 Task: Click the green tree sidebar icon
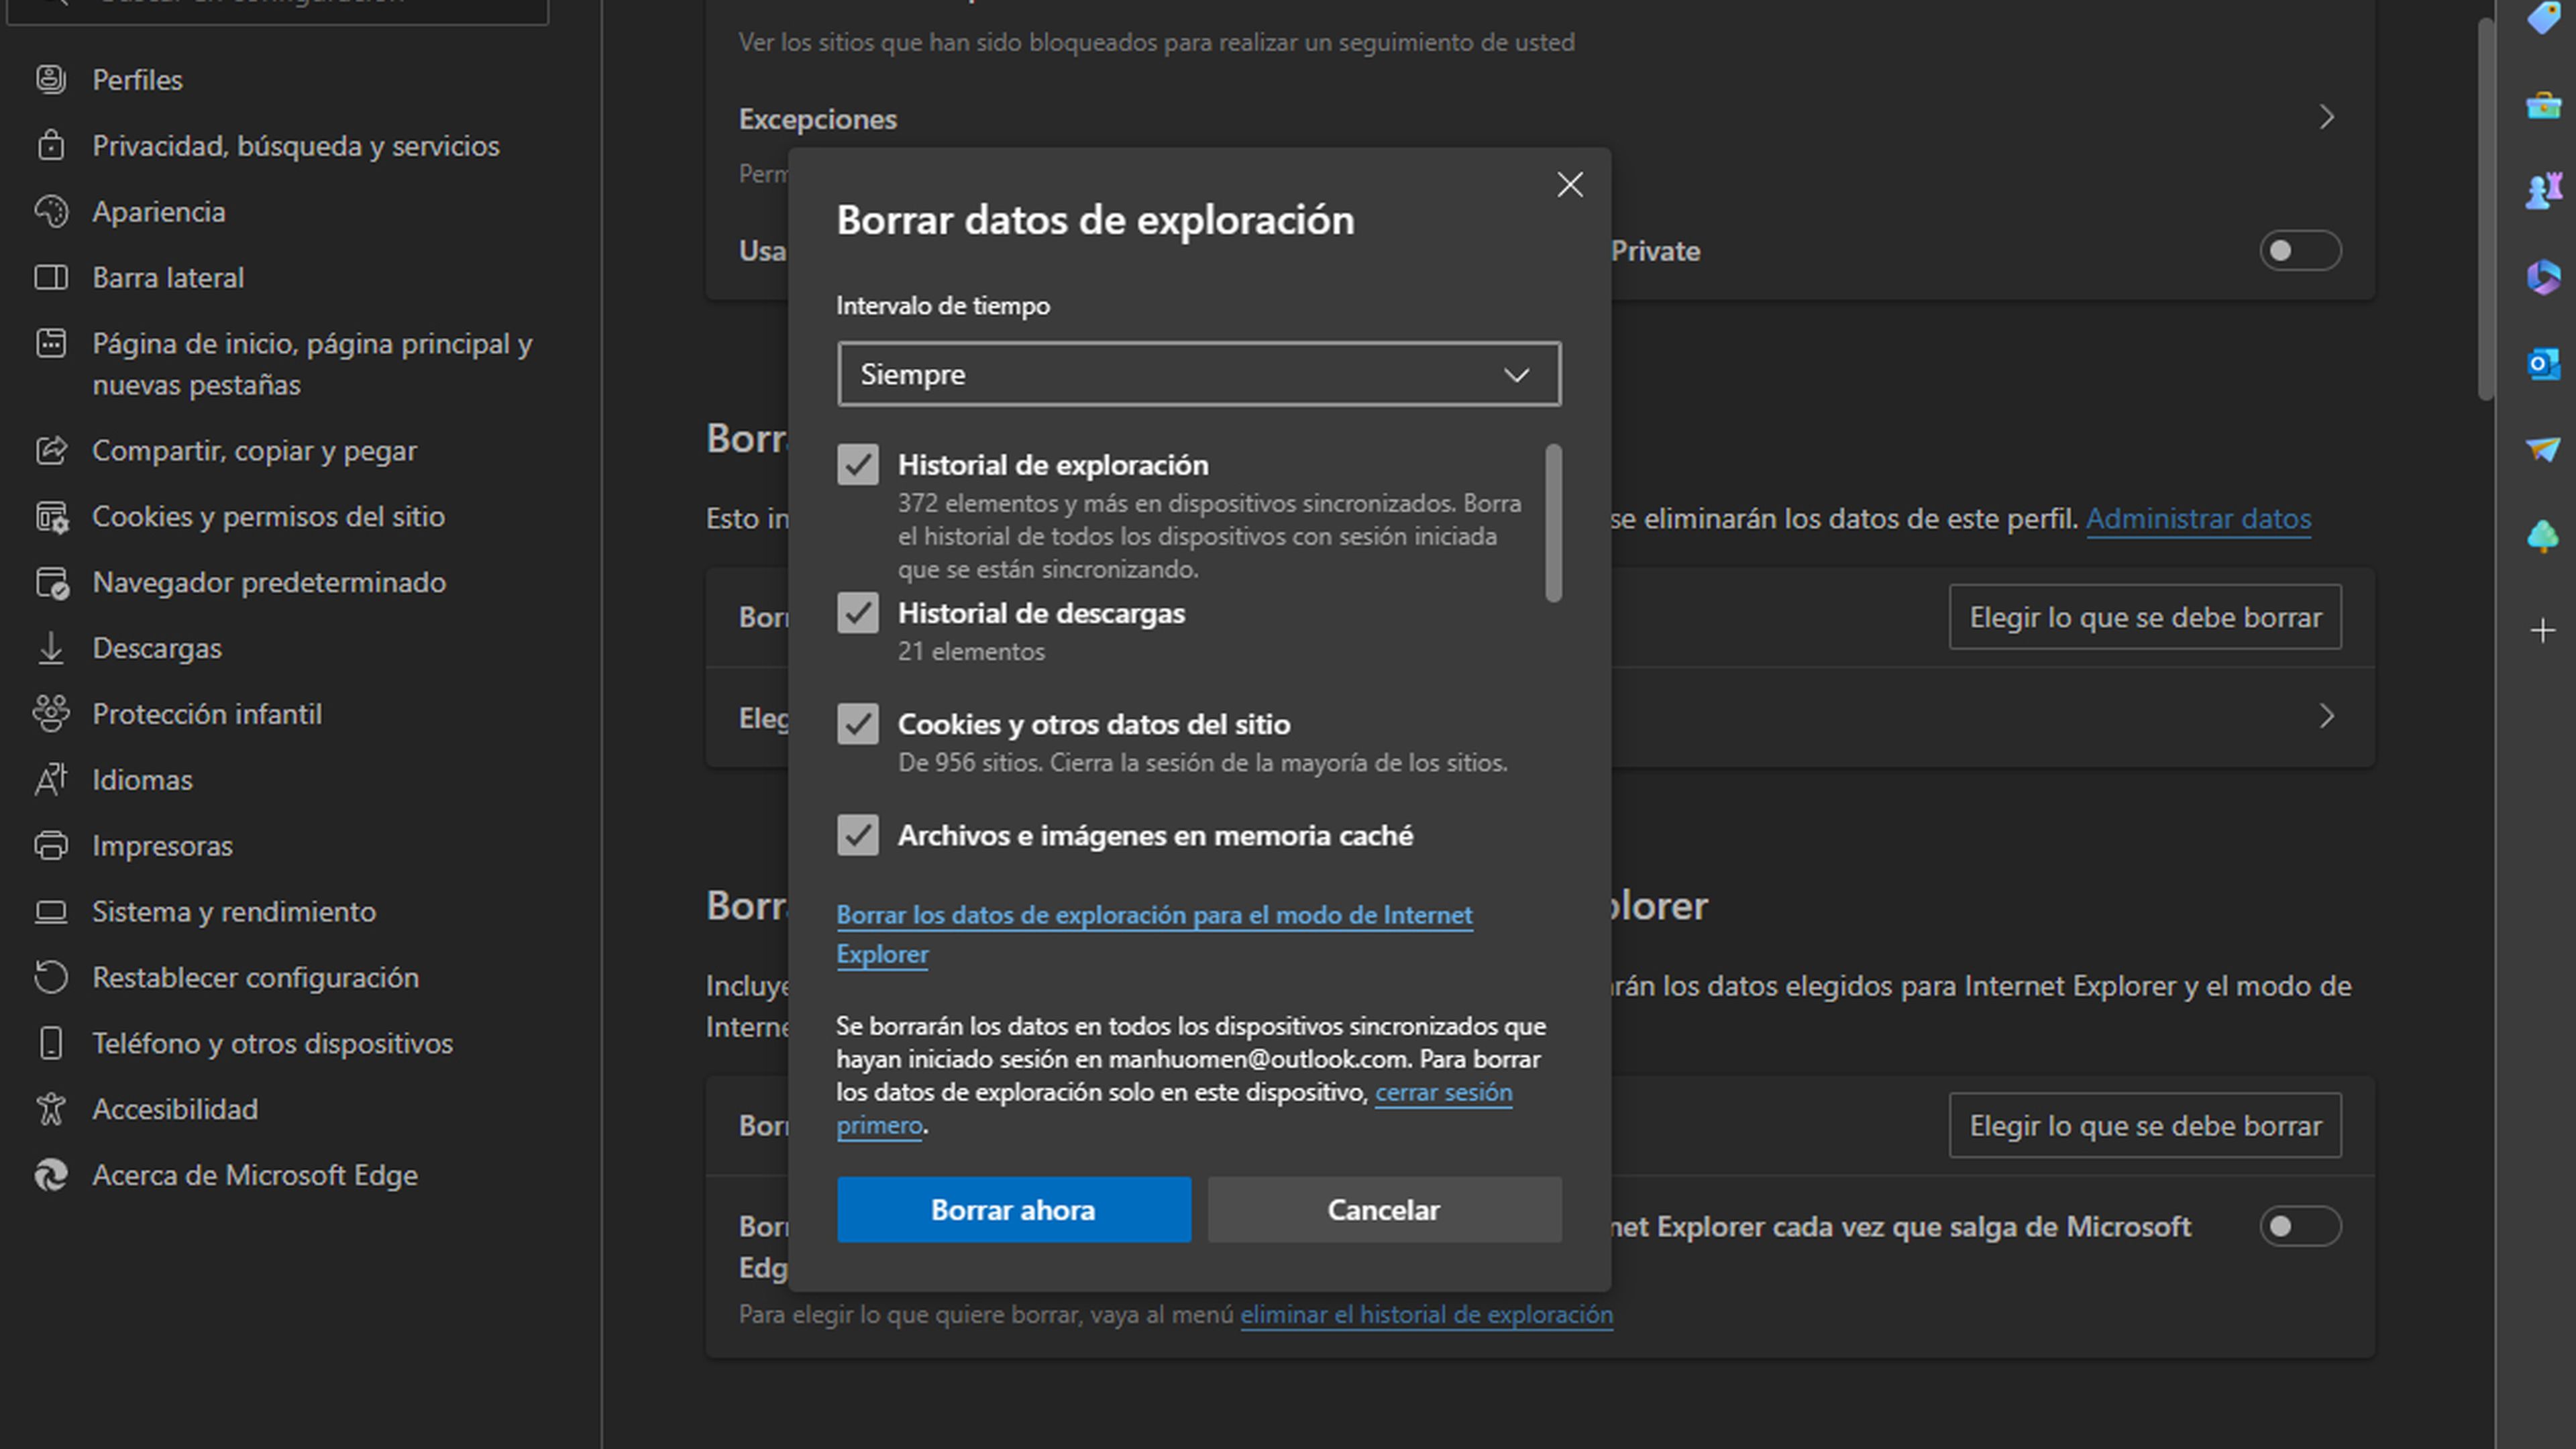(2543, 537)
